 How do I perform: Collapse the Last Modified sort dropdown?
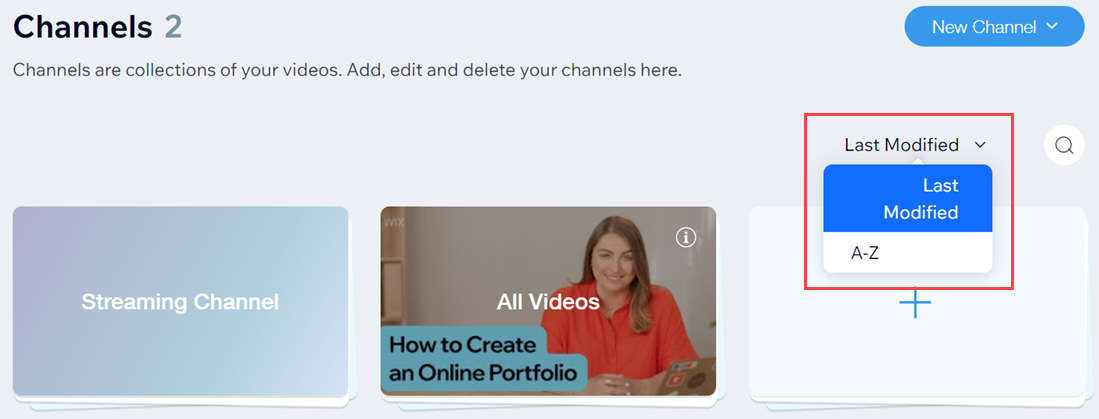pos(915,145)
